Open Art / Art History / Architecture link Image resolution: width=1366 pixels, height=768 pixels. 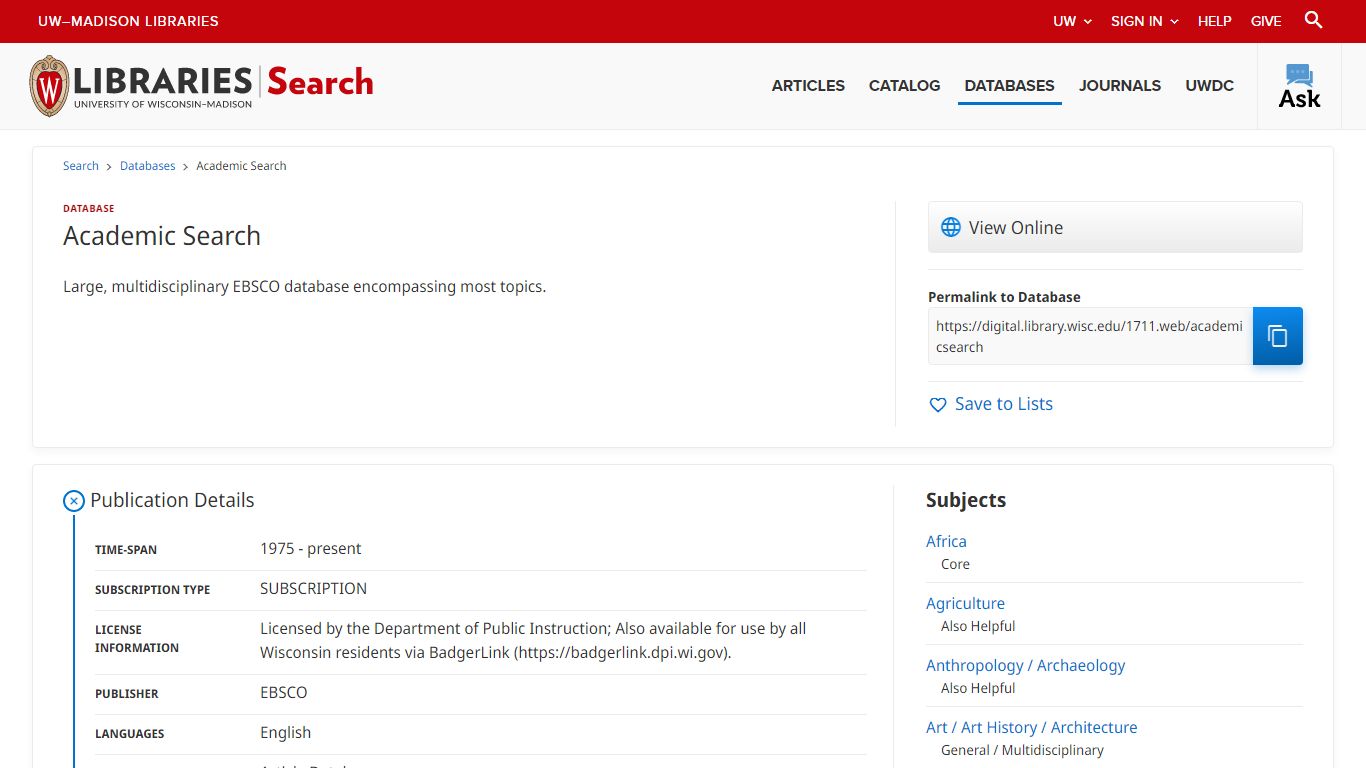click(1031, 727)
